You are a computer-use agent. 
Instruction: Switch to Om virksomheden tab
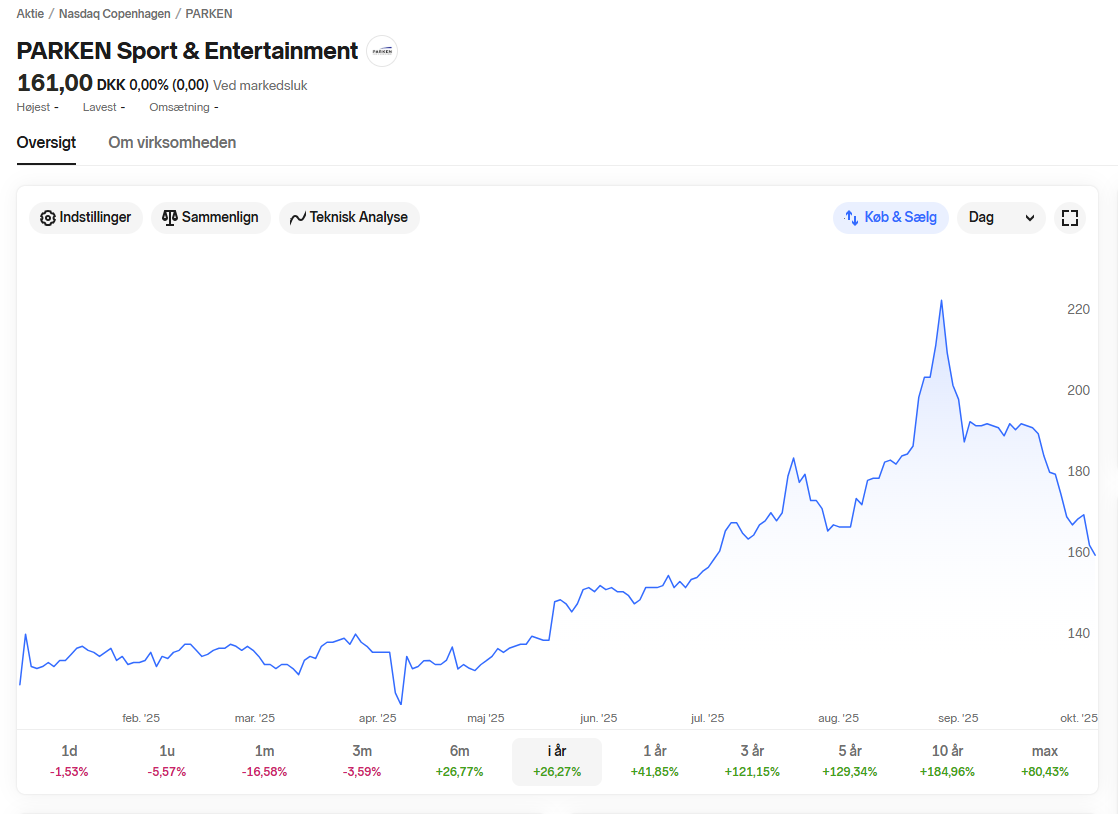click(172, 143)
